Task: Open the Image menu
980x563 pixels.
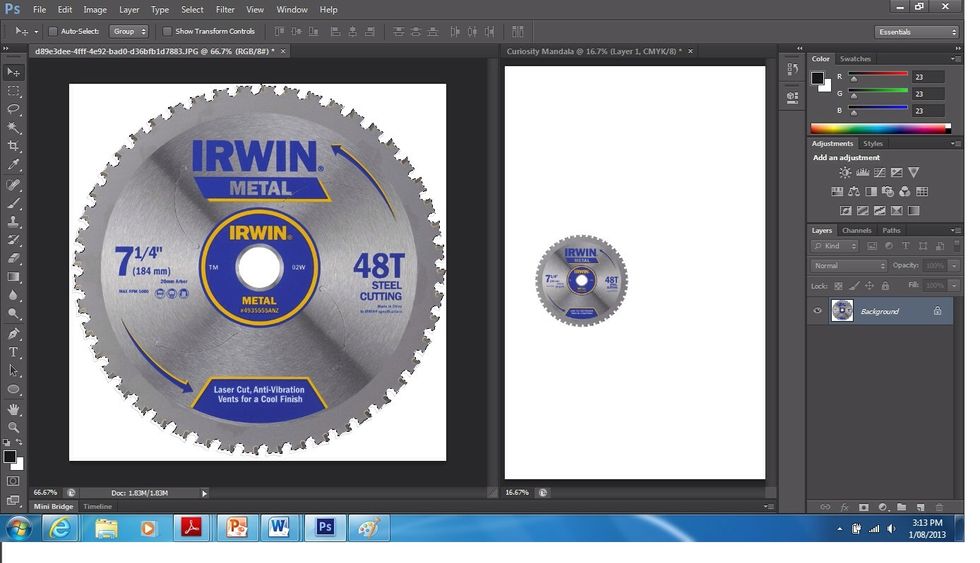Action: coord(95,9)
